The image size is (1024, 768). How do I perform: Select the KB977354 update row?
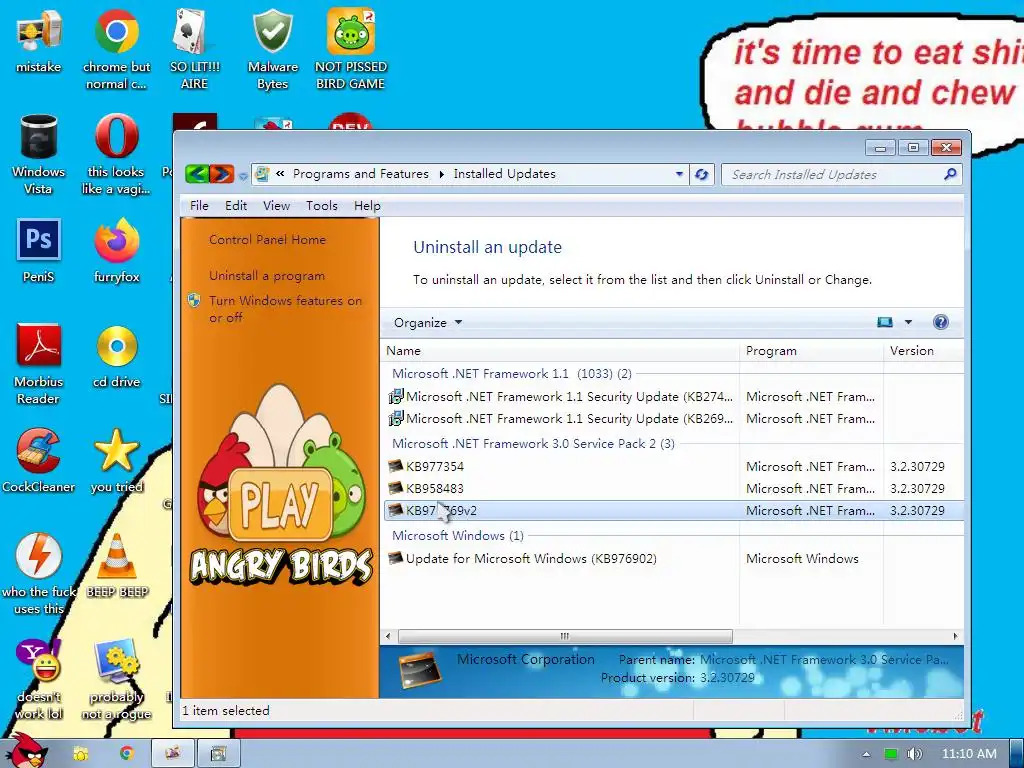[673, 466]
